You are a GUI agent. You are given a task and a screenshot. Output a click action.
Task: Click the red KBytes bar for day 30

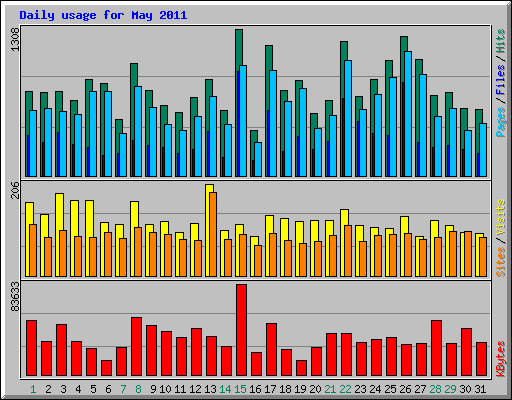click(467, 352)
